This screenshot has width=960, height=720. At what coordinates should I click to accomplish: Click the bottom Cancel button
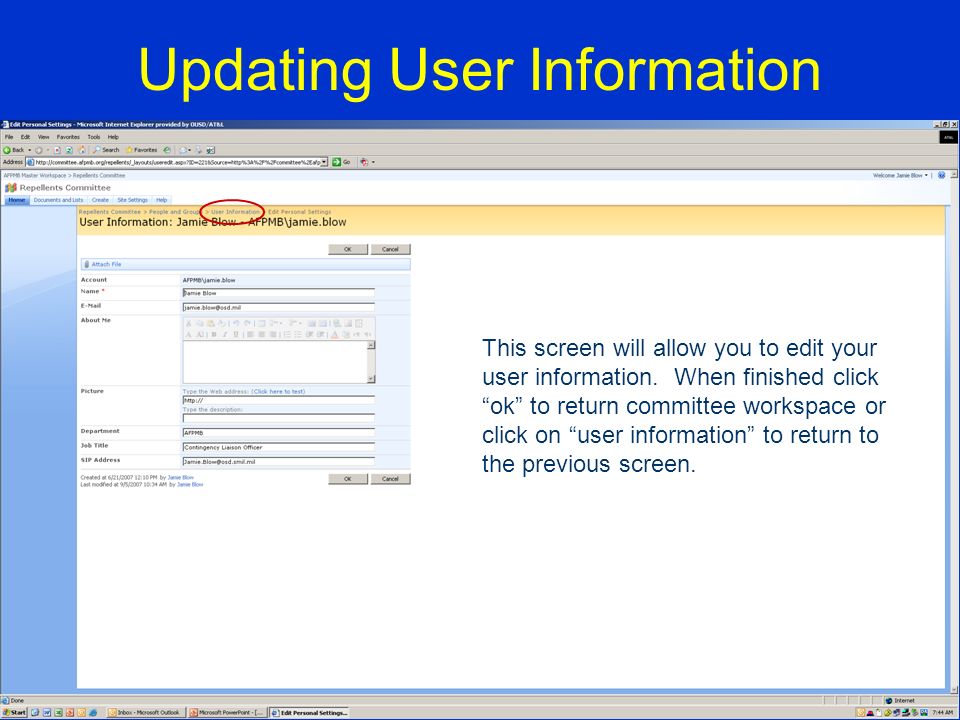coord(390,479)
